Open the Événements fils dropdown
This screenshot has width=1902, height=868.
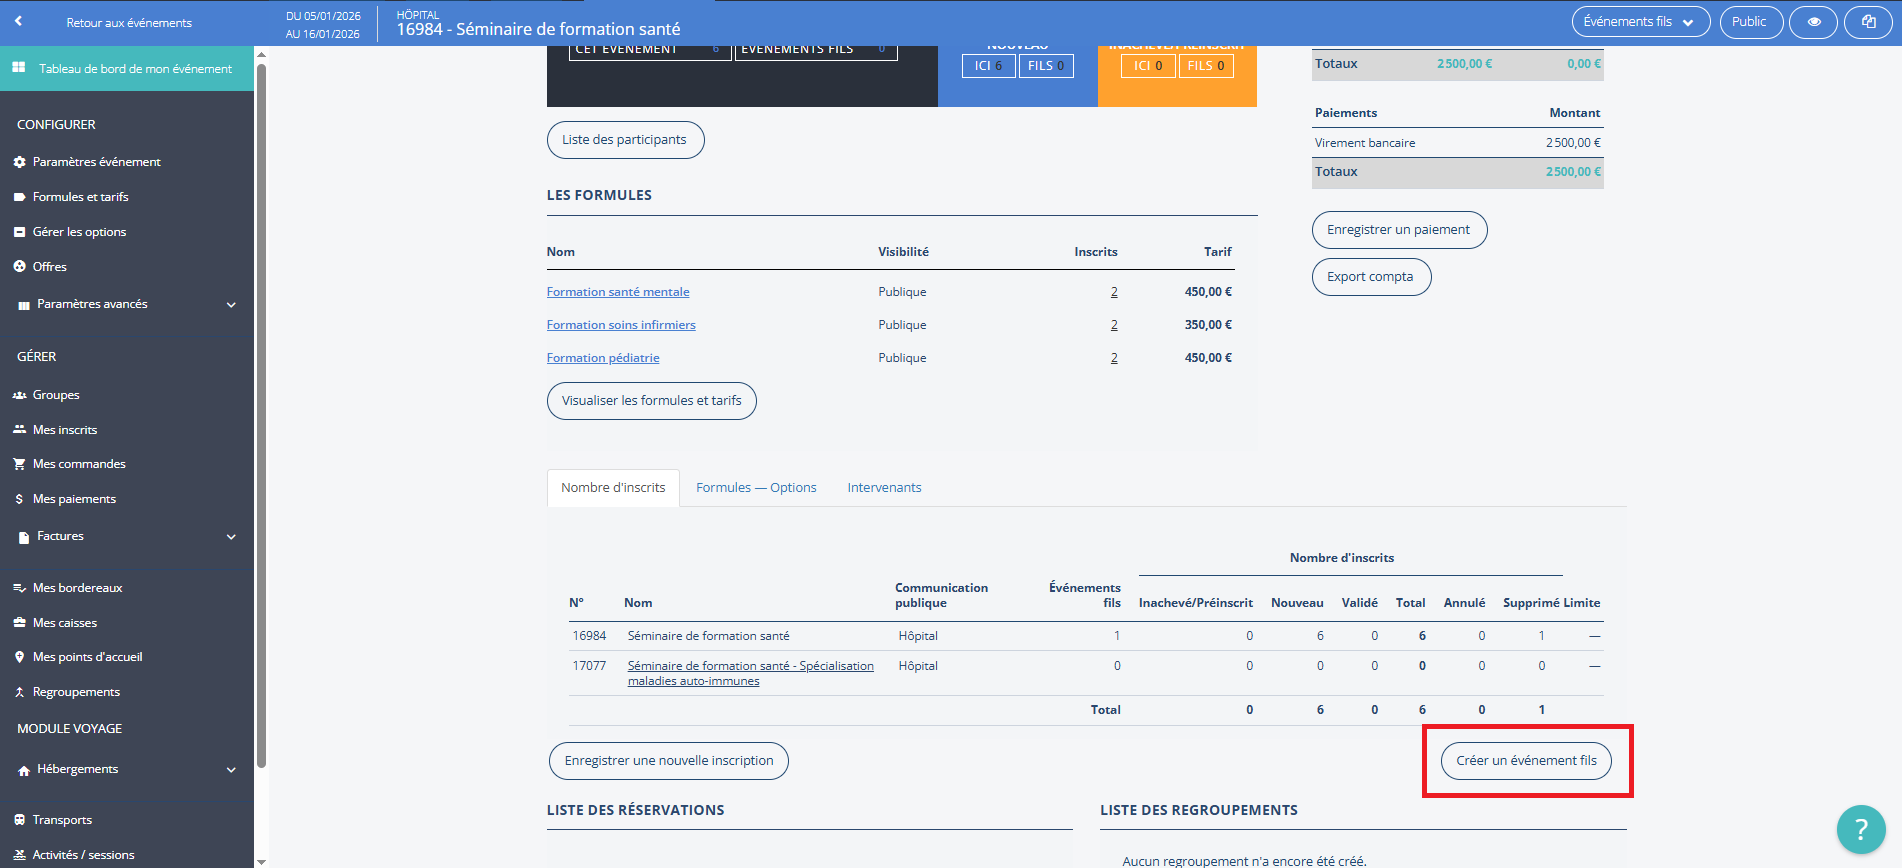pos(1640,22)
